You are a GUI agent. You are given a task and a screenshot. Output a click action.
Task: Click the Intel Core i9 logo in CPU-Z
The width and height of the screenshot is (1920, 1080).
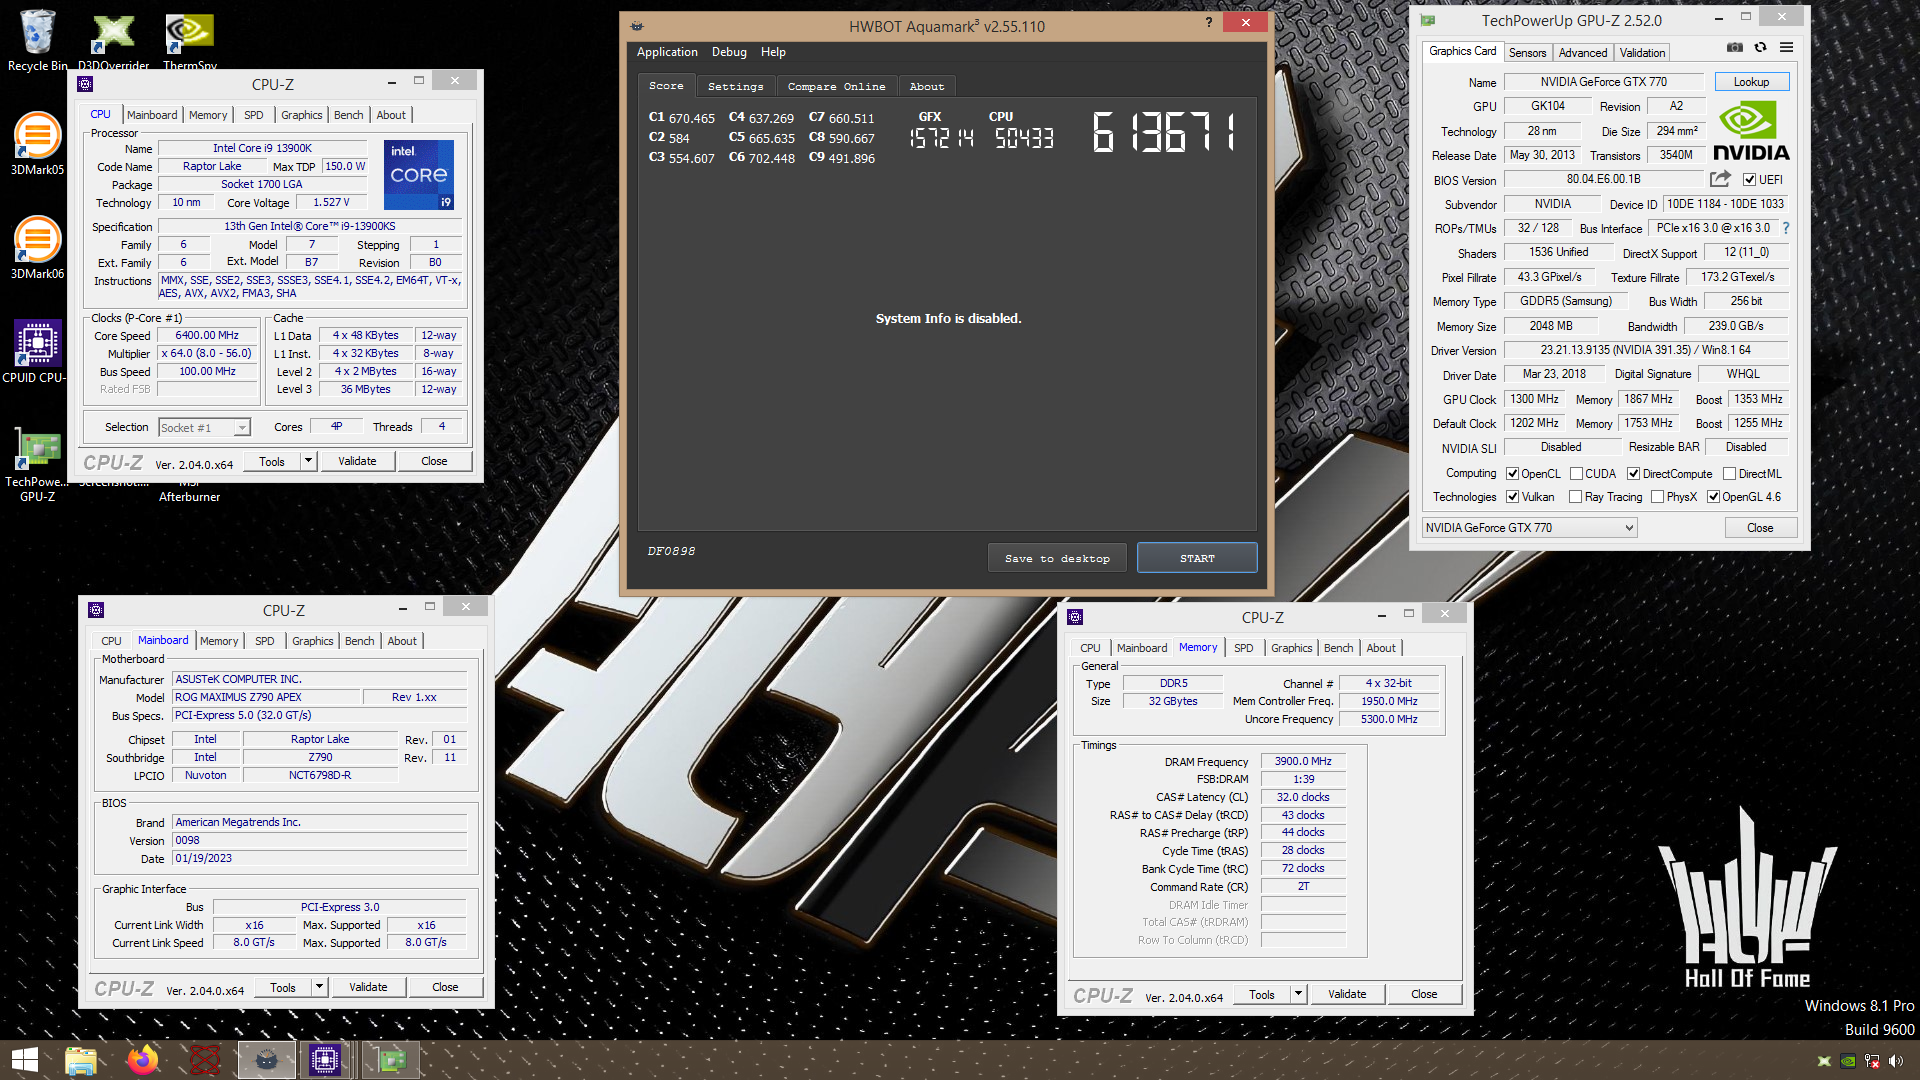[x=419, y=174]
